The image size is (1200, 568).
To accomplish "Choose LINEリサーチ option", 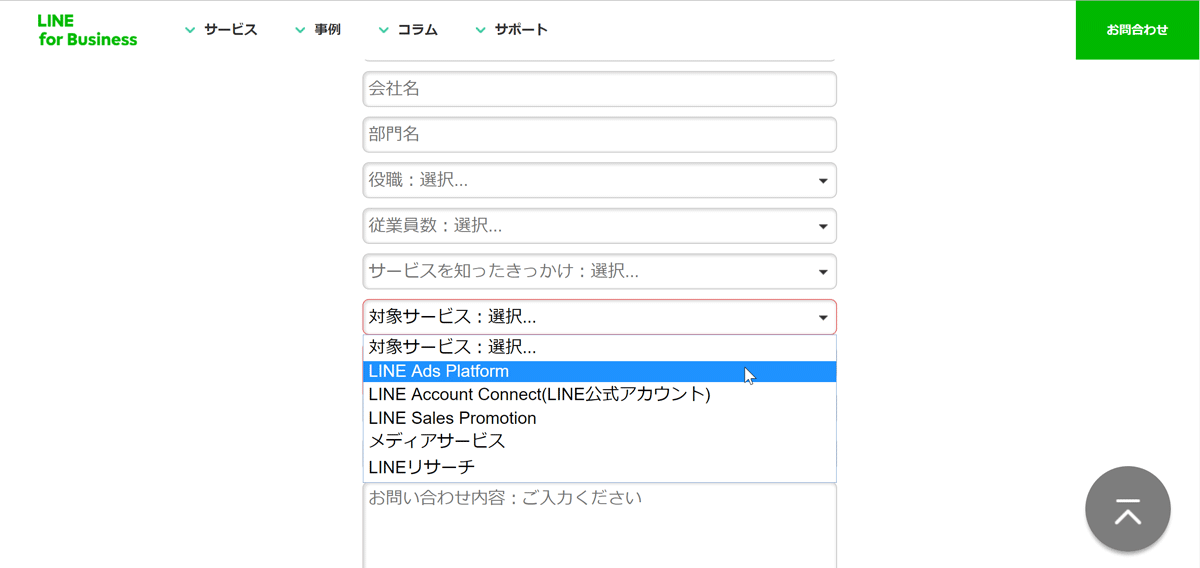I will pos(600,467).
